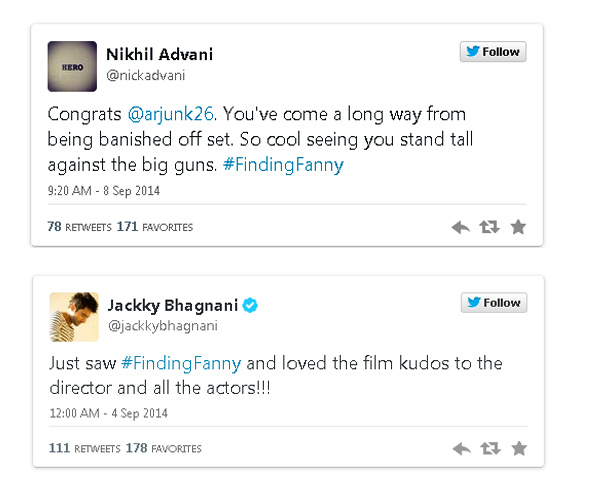The image size is (600, 500).
Task: Open the 9:20 AM - 8 Sep 2014 timestamp
Action: click(x=104, y=190)
